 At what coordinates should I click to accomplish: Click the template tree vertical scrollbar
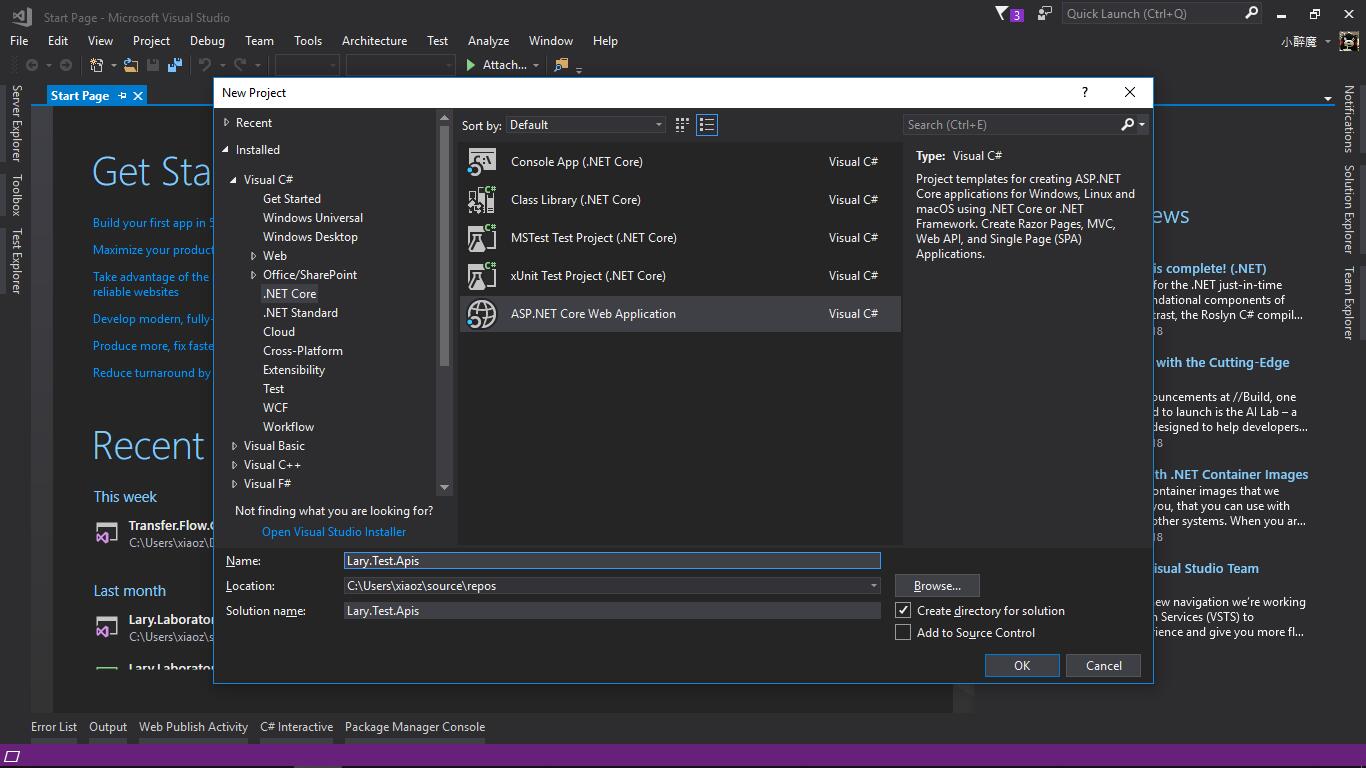(445, 245)
